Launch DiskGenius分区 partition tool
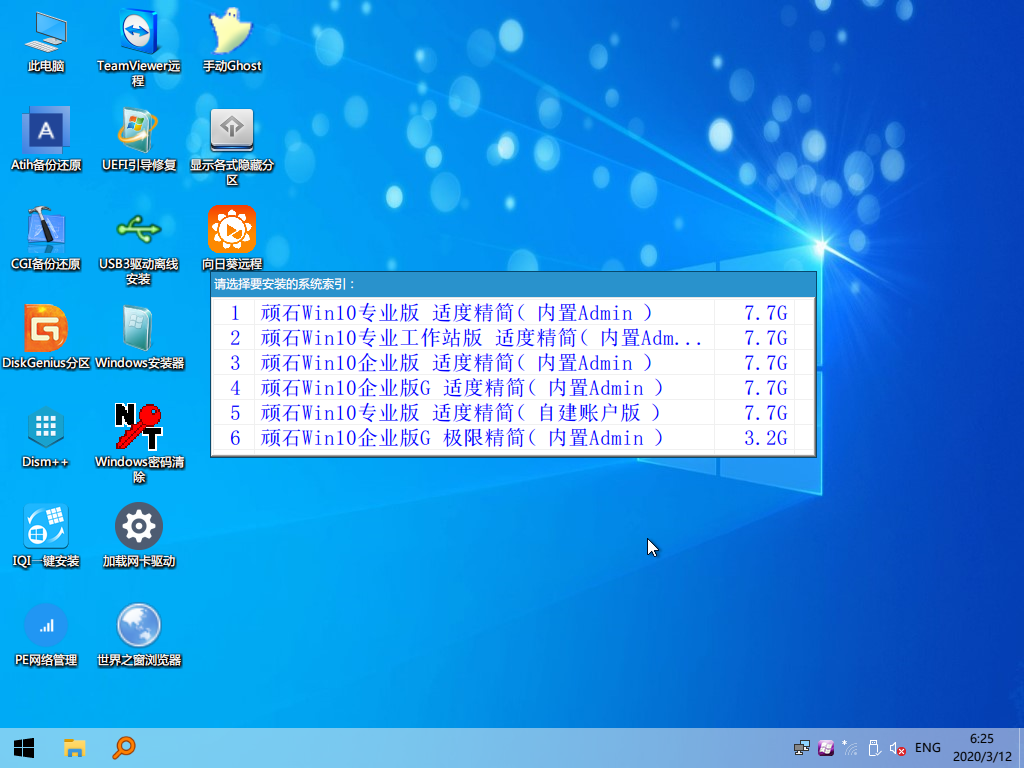The image size is (1024, 768). pos(46,329)
